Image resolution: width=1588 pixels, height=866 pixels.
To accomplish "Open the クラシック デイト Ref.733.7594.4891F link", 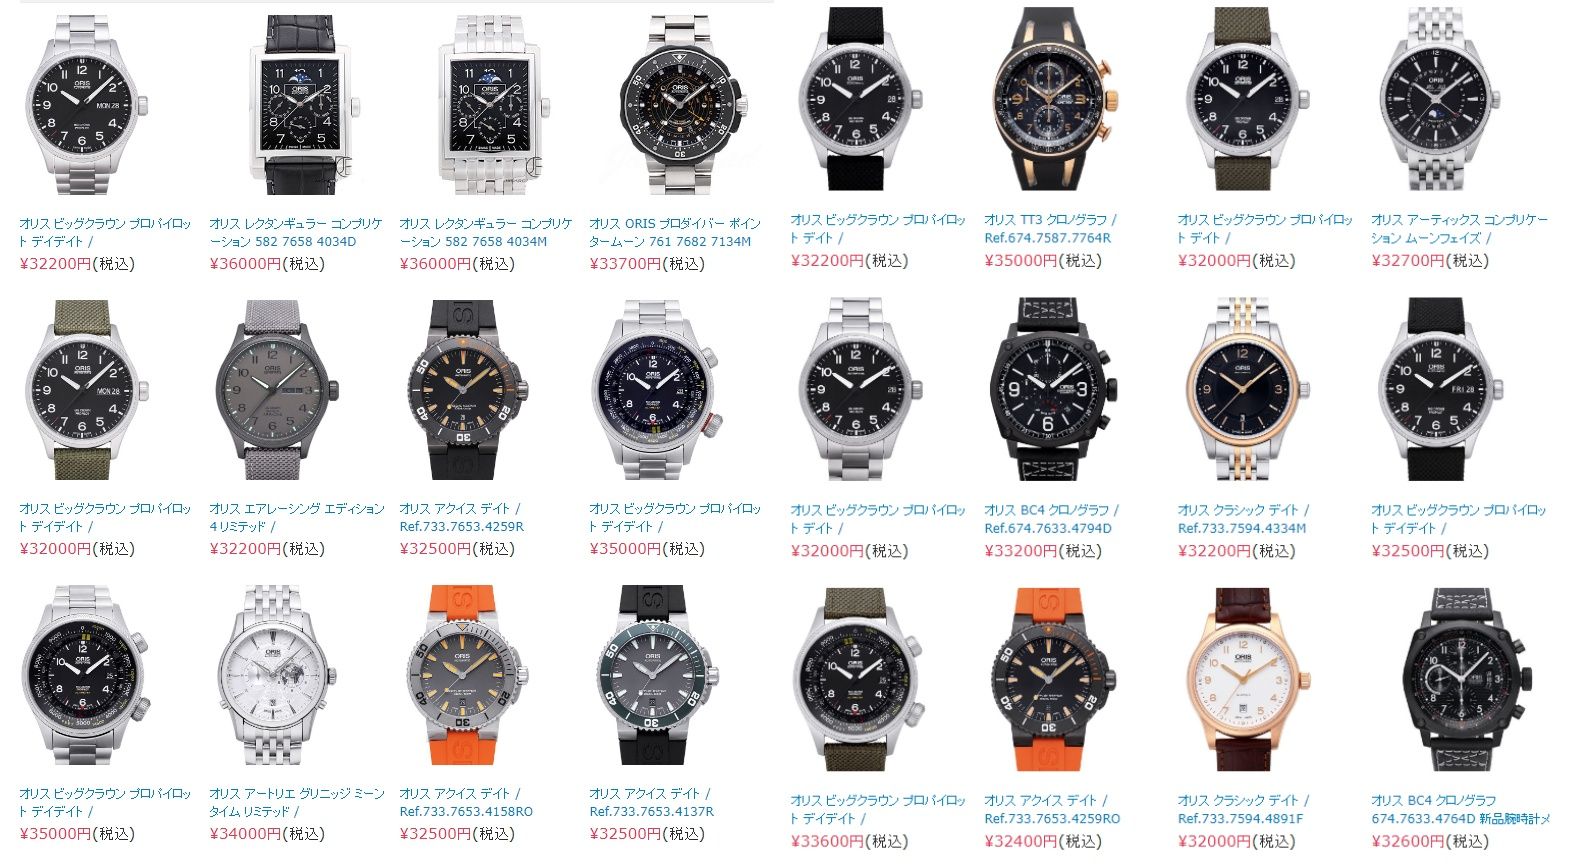I will (x=1244, y=809).
